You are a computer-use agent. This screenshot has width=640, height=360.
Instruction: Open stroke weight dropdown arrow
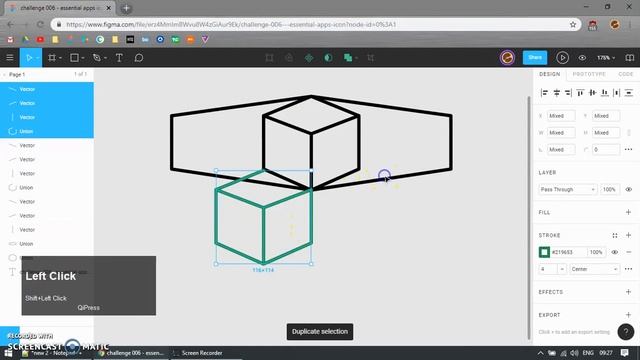[x=562, y=269]
